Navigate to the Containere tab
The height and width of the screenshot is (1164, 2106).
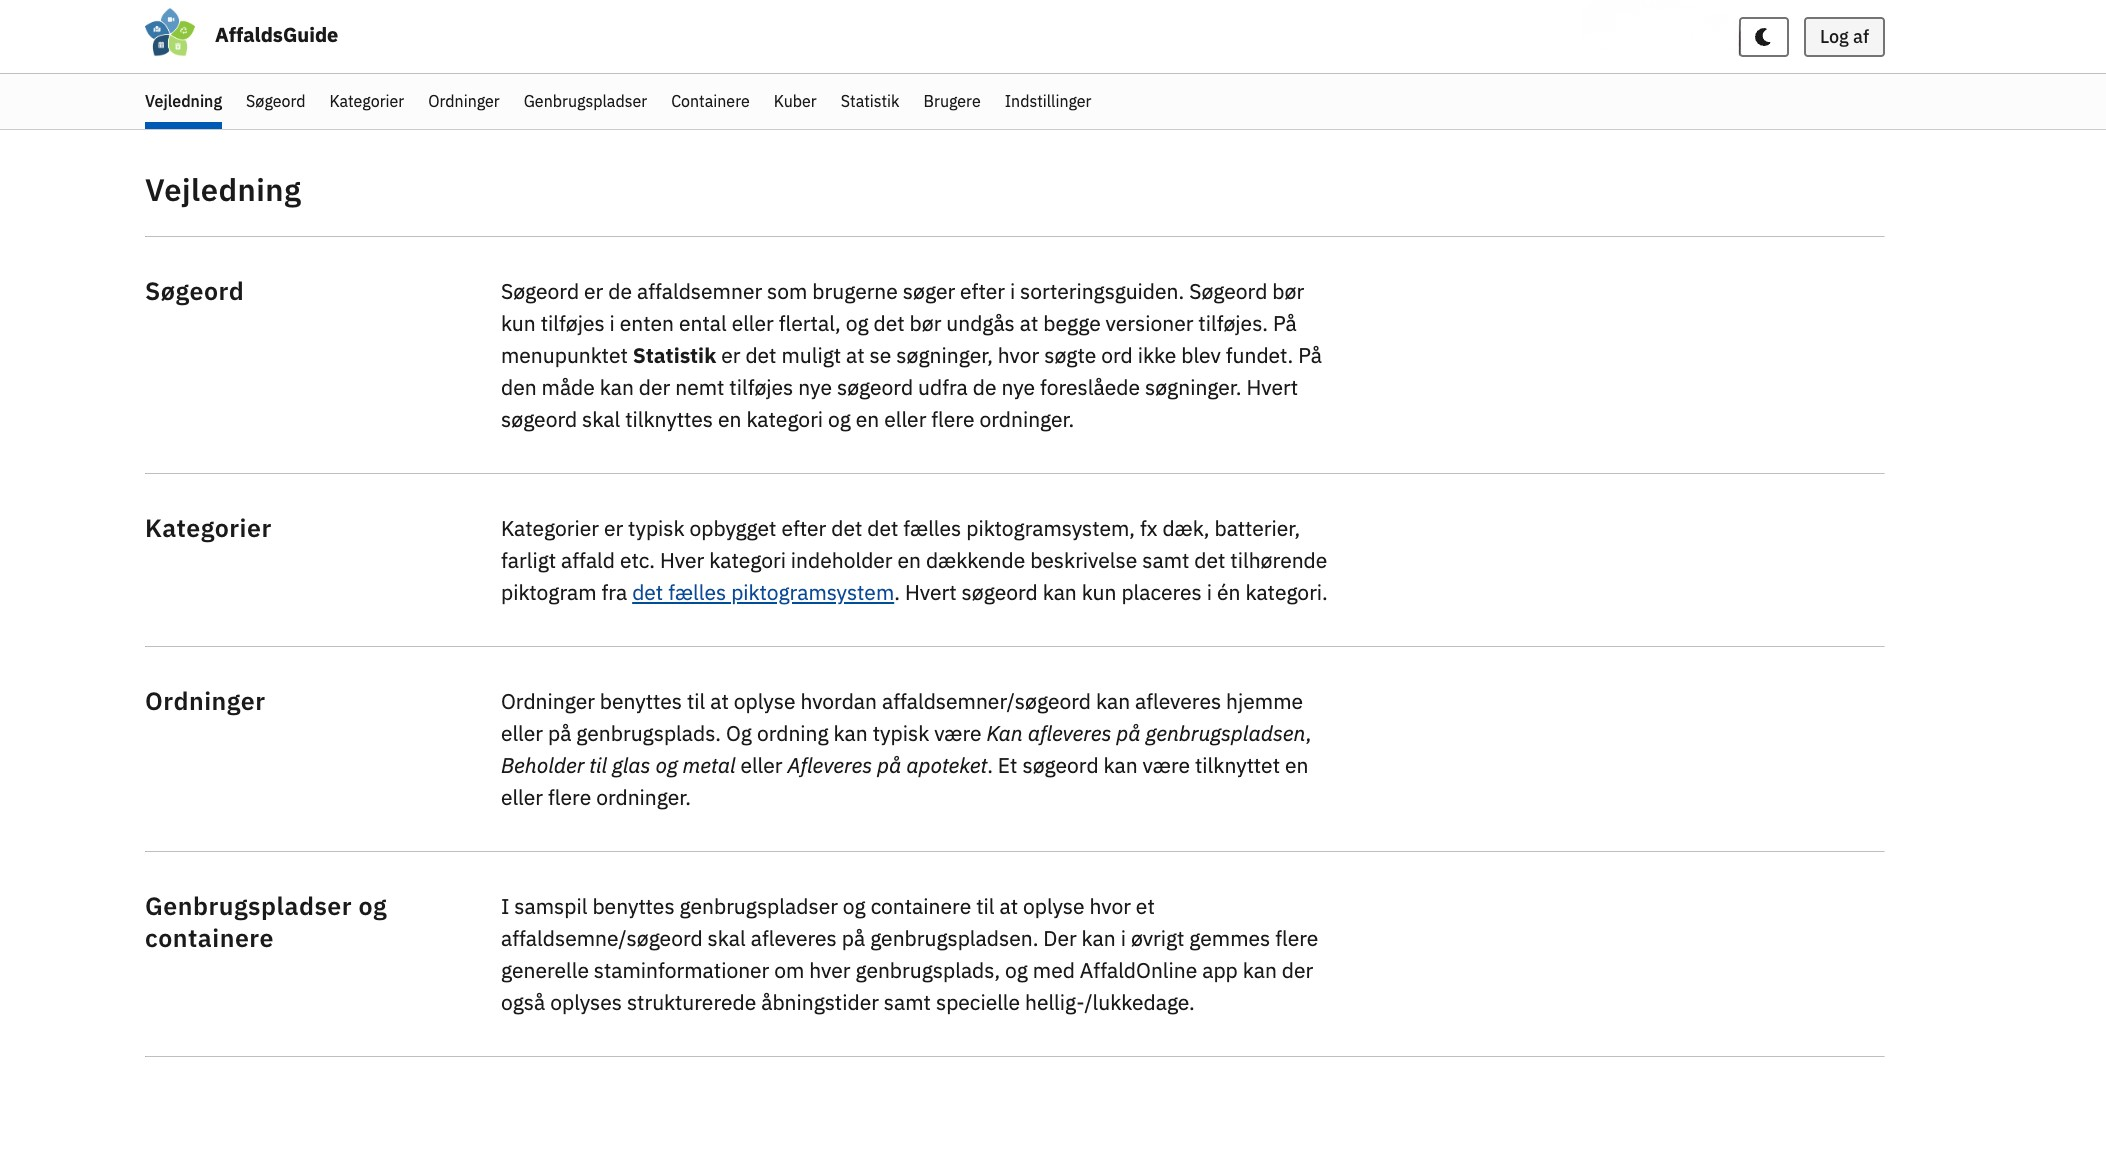pyautogui.click(x=710, y=101)
